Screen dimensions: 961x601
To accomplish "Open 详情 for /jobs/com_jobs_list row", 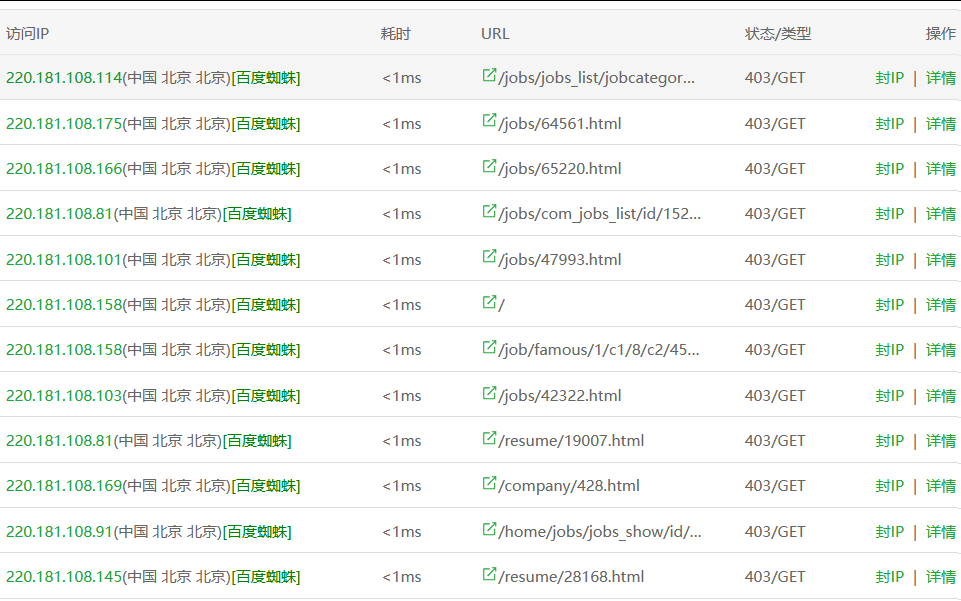I will click(x=940, y=214).
